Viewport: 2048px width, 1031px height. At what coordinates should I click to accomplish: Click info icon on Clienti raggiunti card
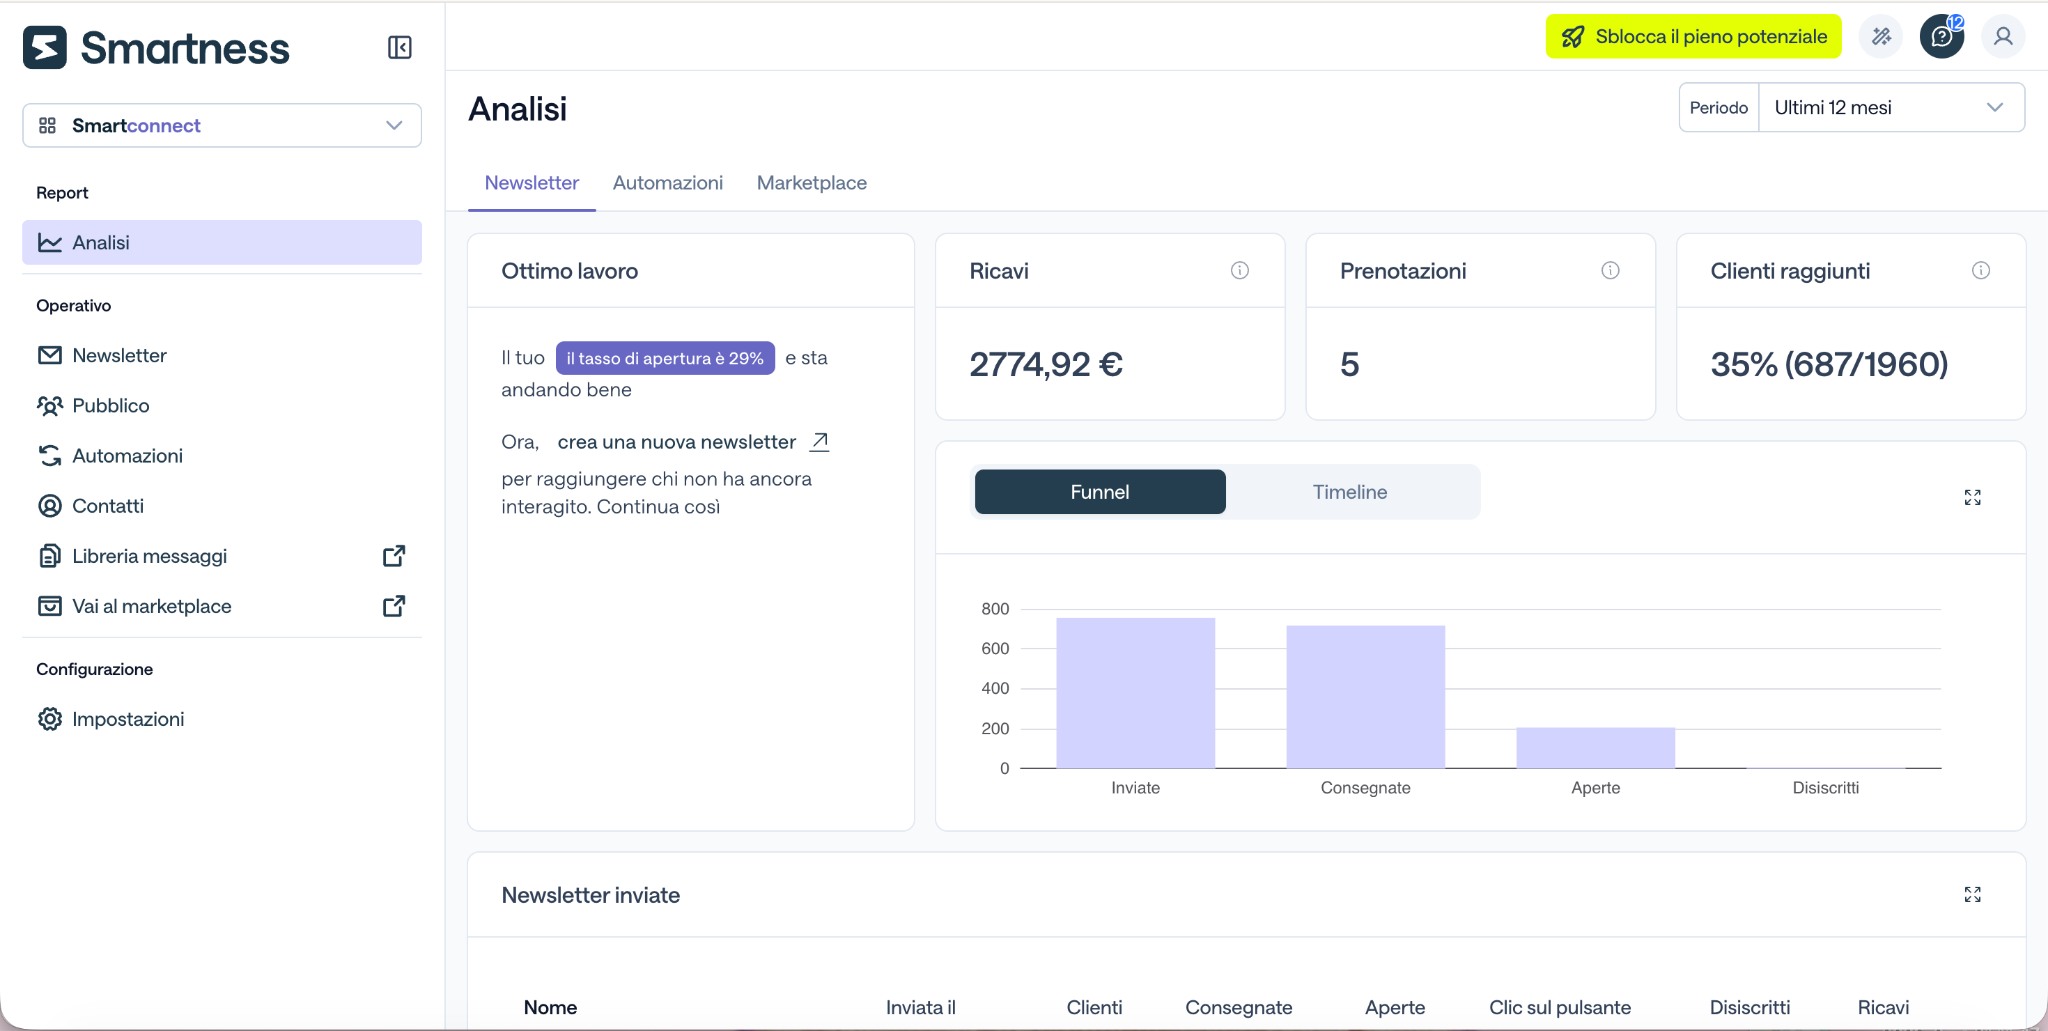tap(1981, 270)
